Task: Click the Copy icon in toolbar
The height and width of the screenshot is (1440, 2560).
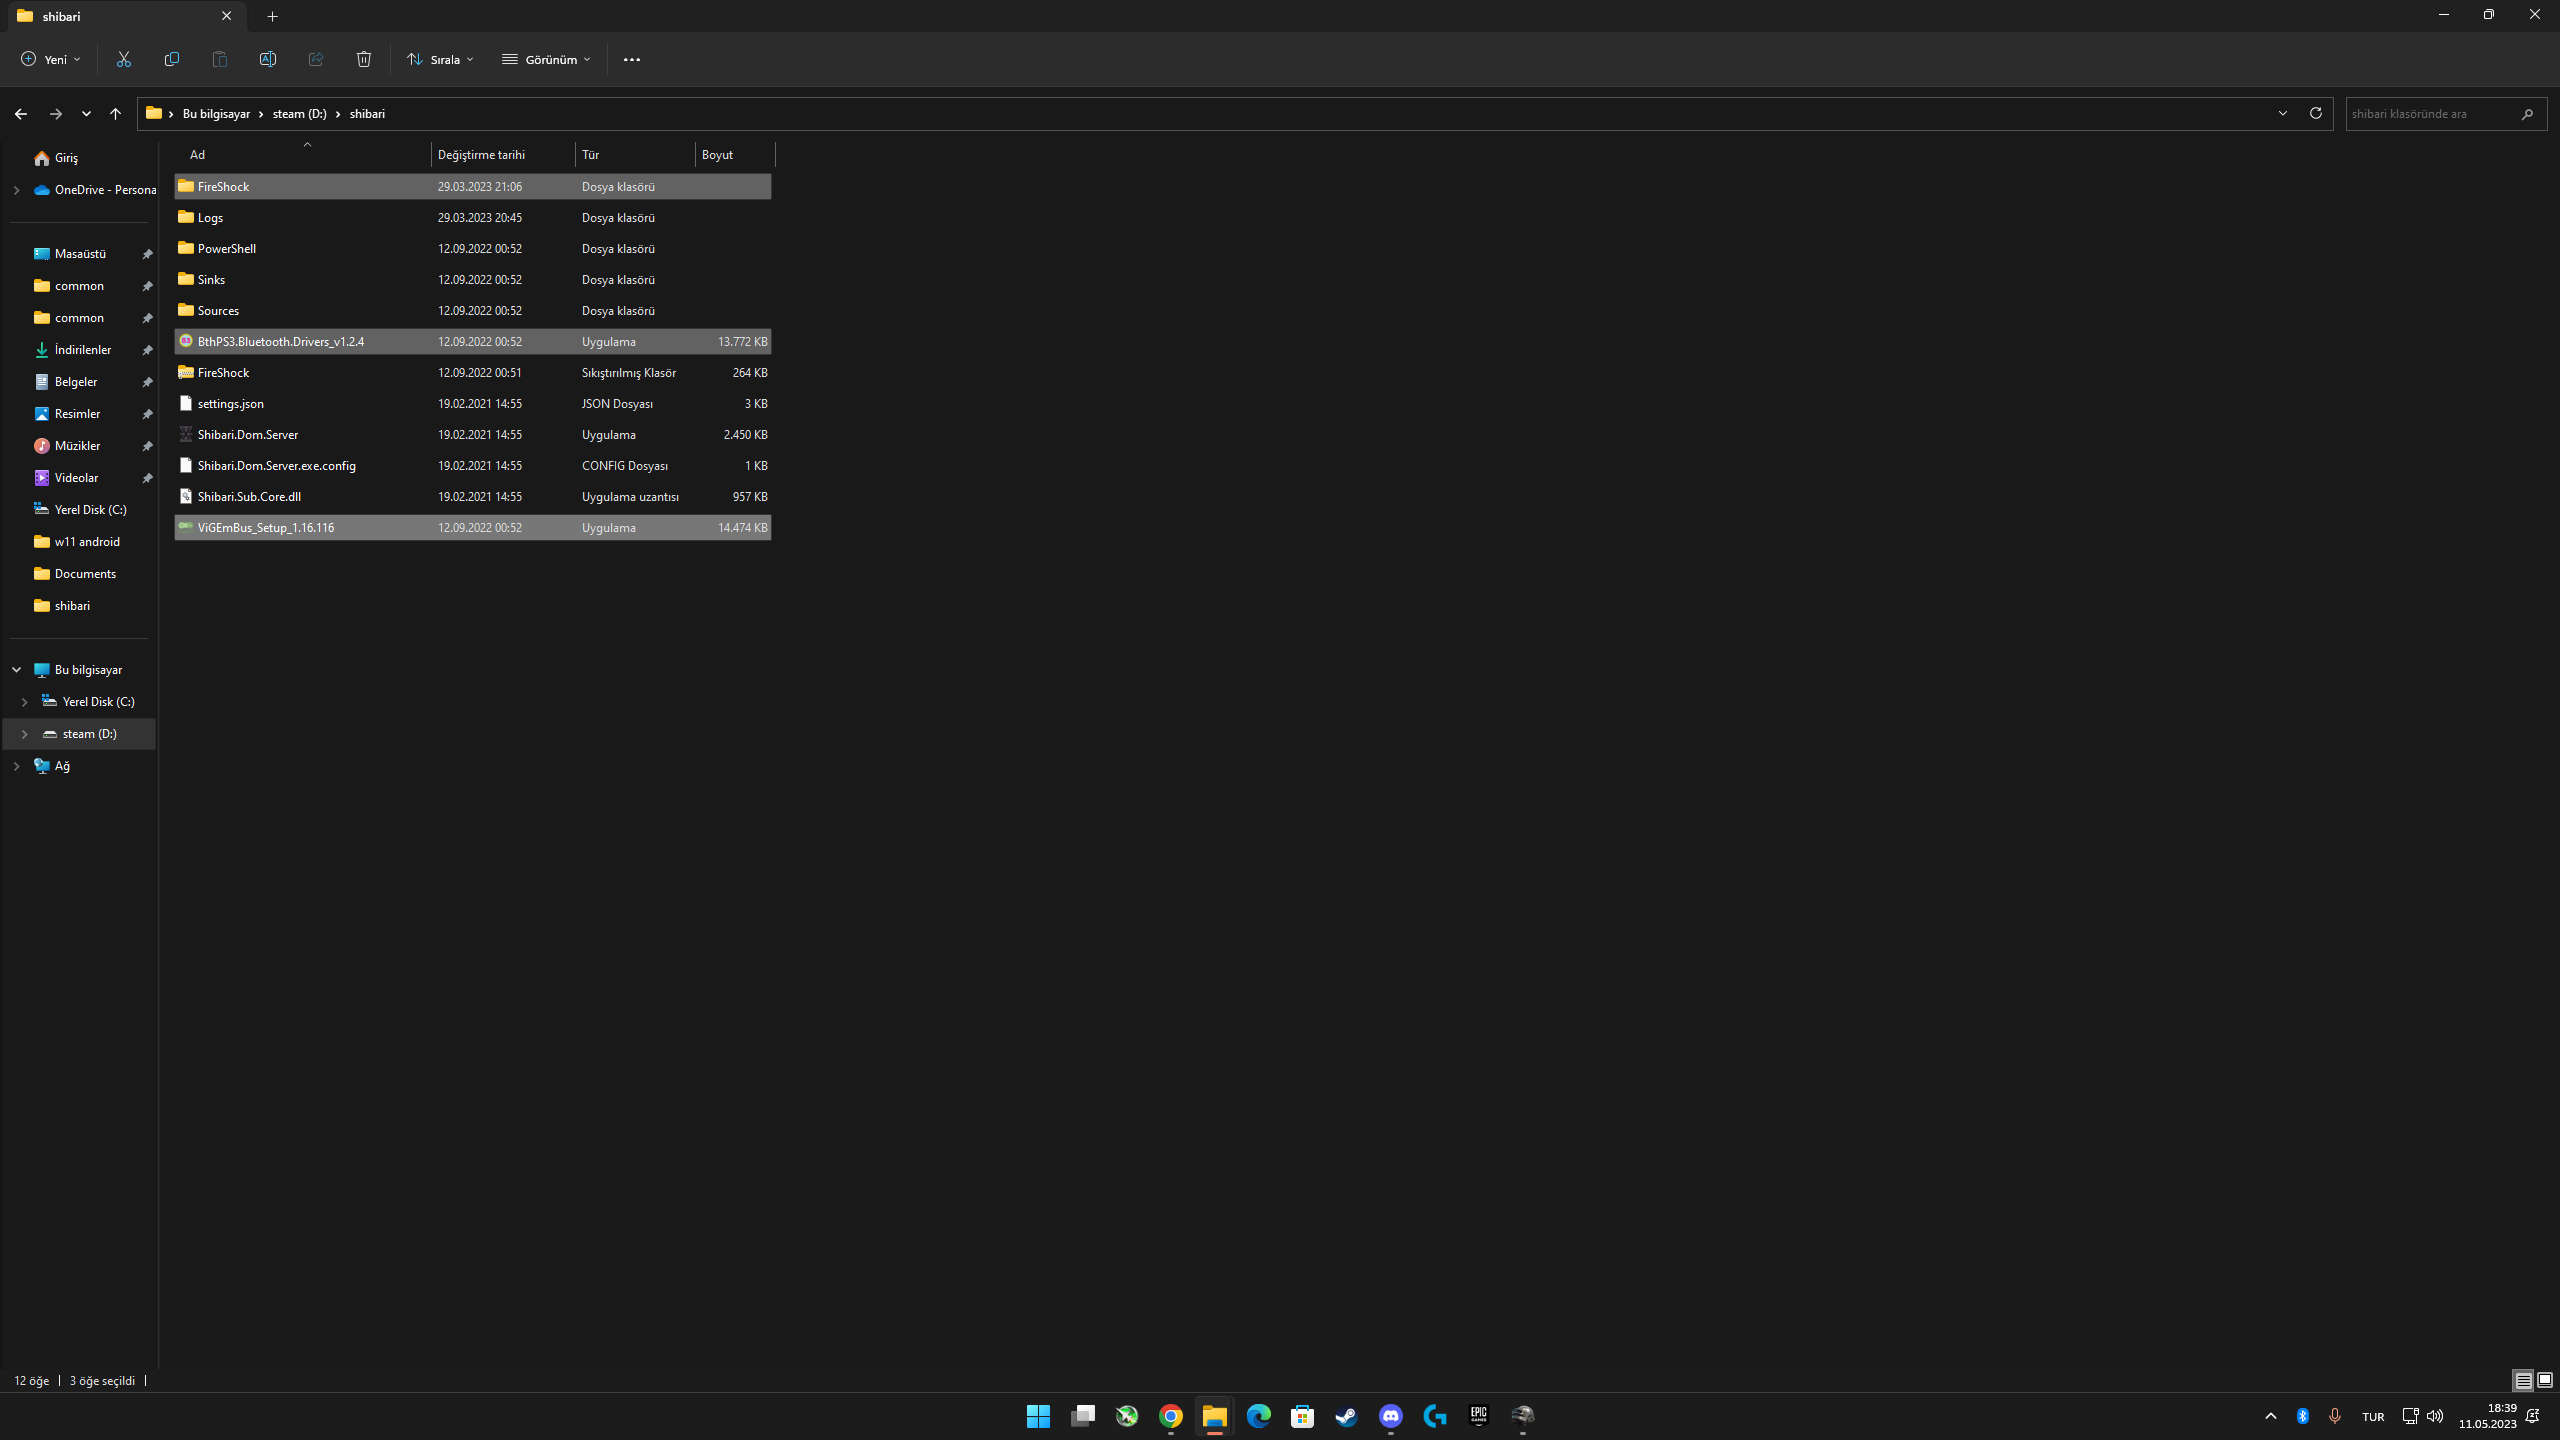Action: click(x=172, y=59)
